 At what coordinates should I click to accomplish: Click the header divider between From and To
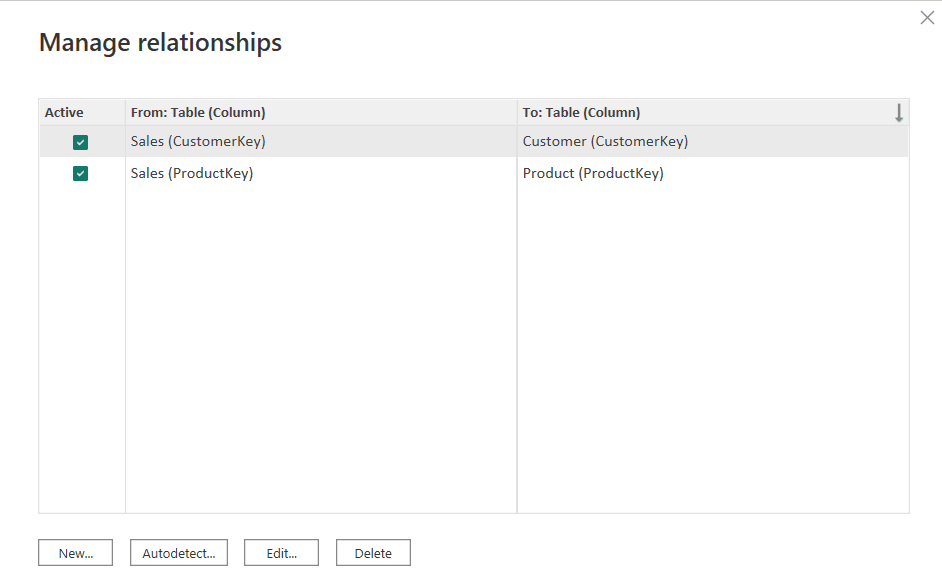coord(517,113)
